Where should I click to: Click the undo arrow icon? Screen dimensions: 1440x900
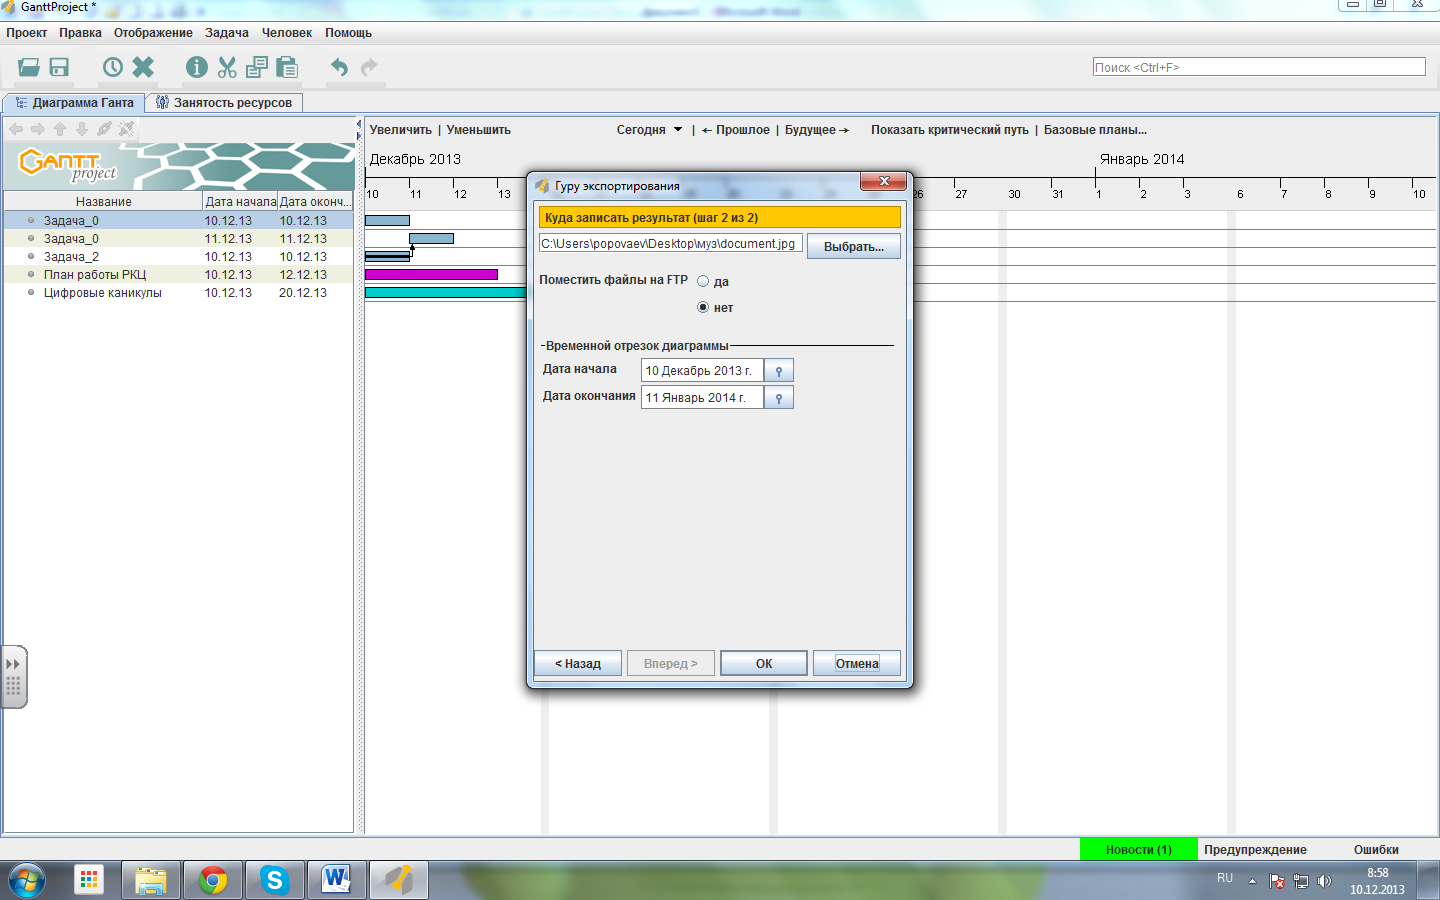pyautogui.click(x=340, y=67)
